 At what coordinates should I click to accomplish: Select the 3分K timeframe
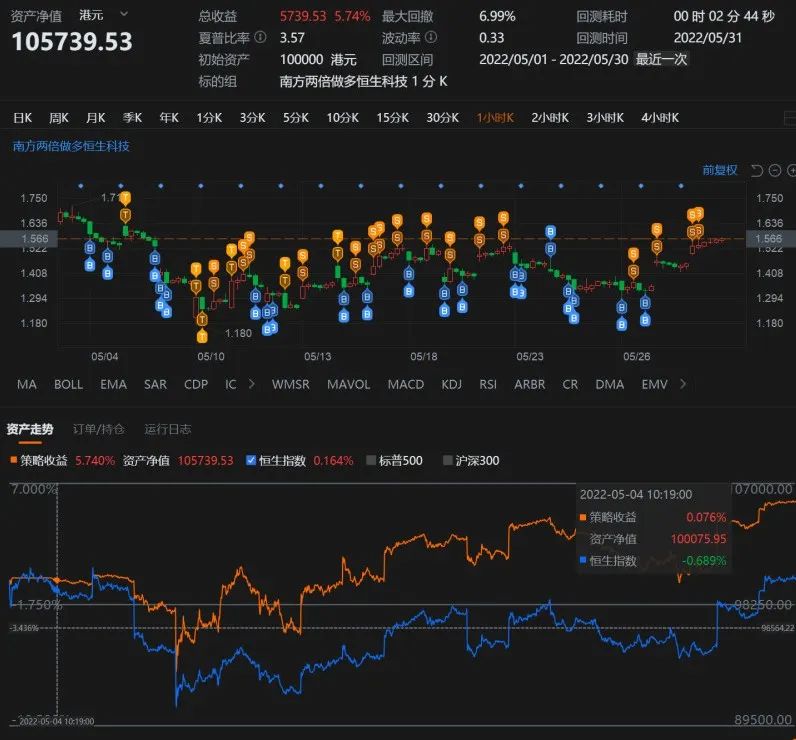tap(252, 118)
